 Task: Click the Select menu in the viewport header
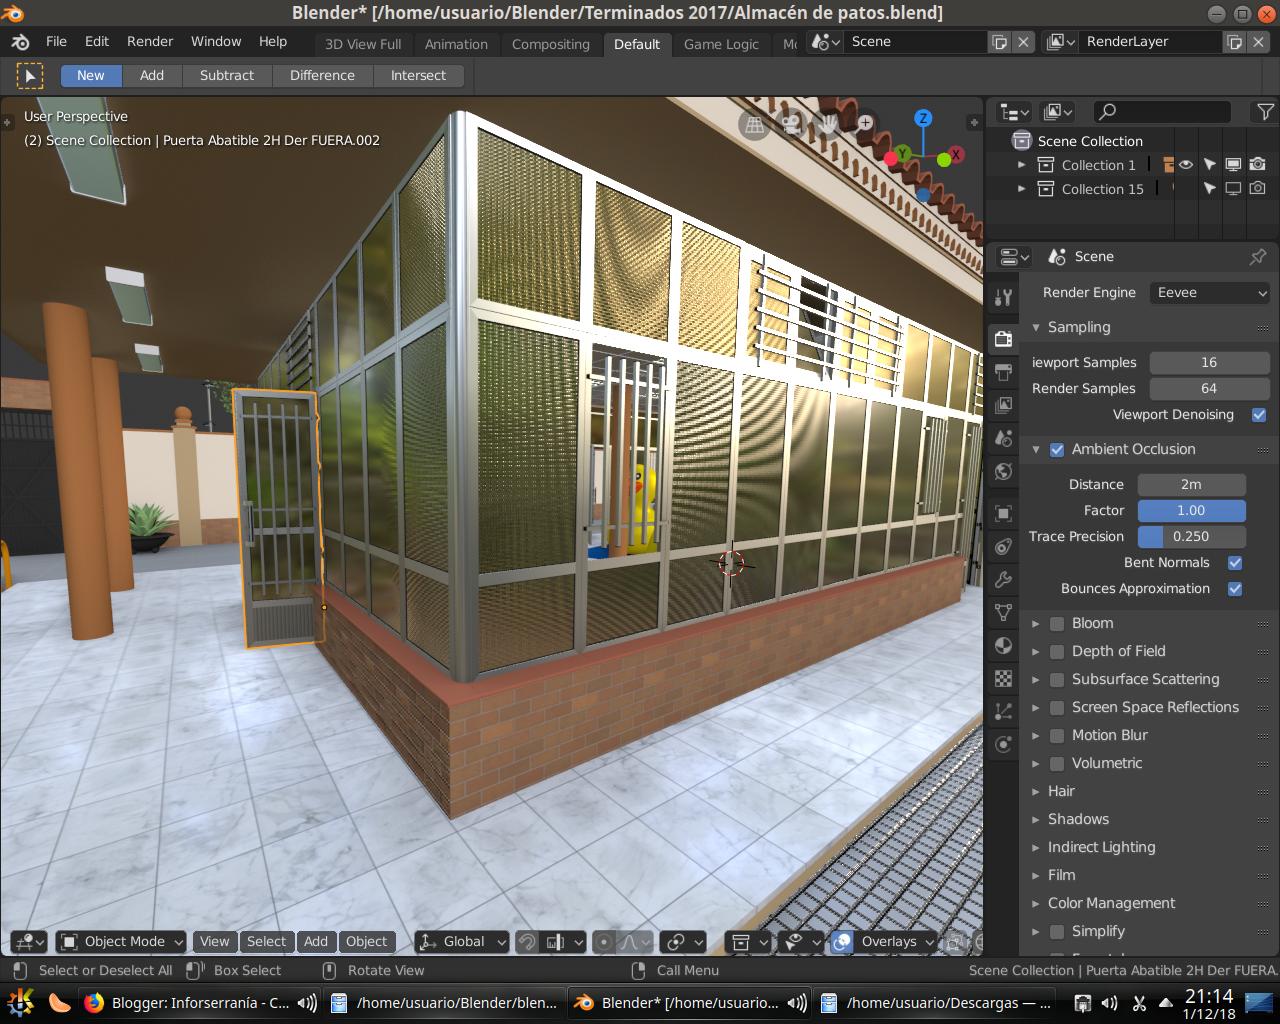[x=267, y=941]
